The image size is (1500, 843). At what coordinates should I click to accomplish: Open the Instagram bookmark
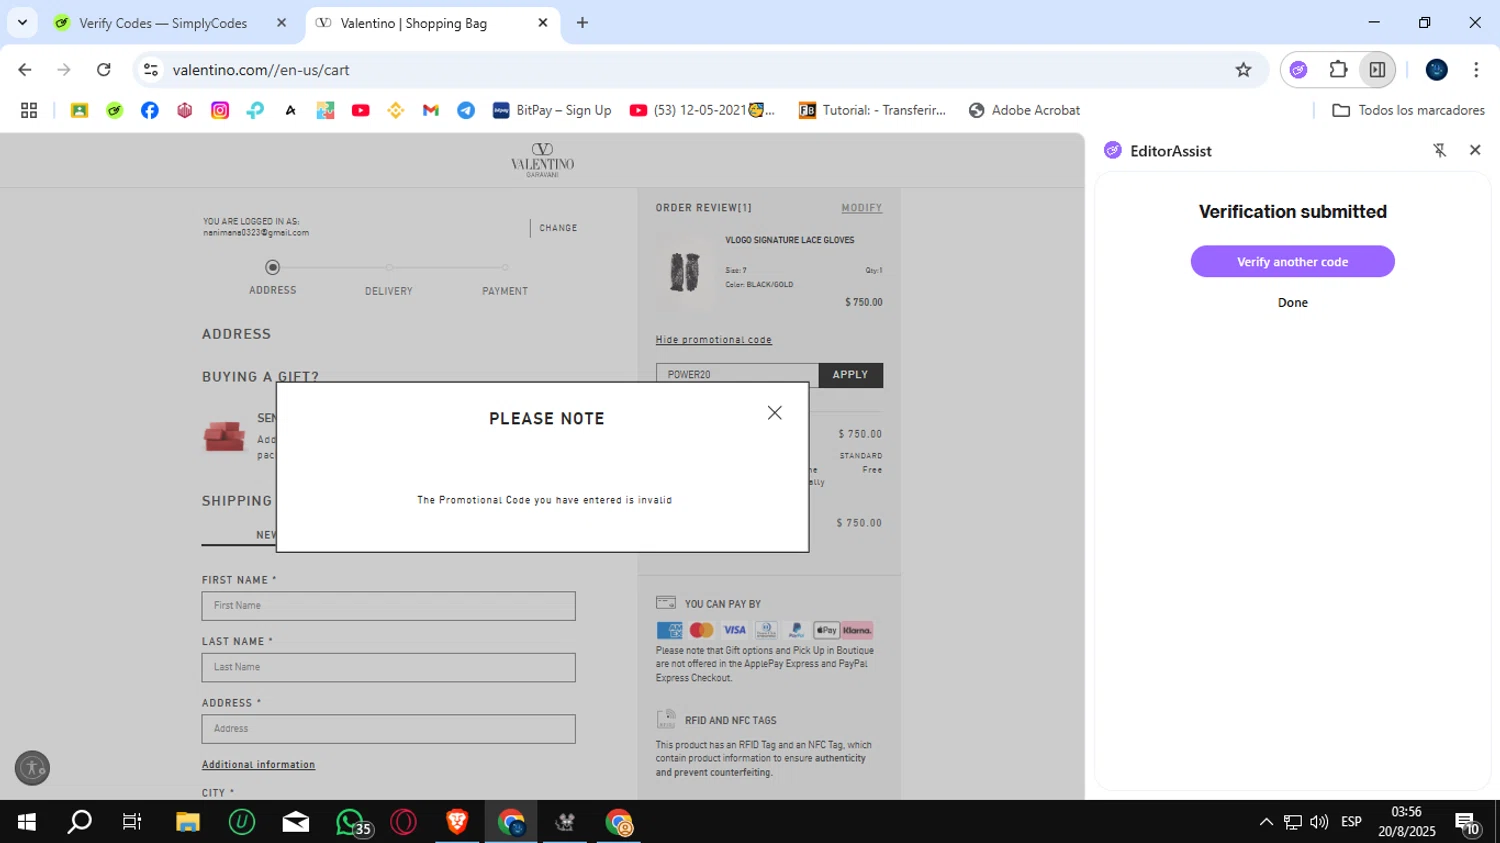pos(220,110)
